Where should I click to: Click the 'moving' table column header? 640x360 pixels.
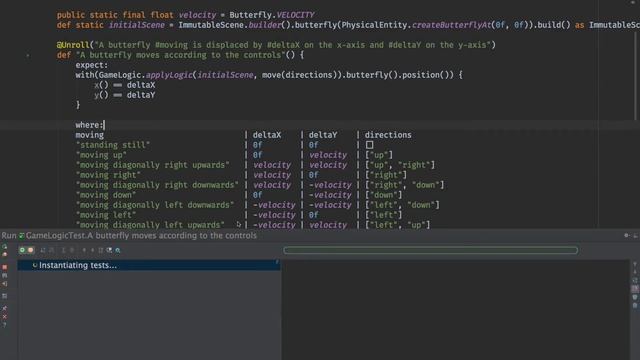[89, 135]
